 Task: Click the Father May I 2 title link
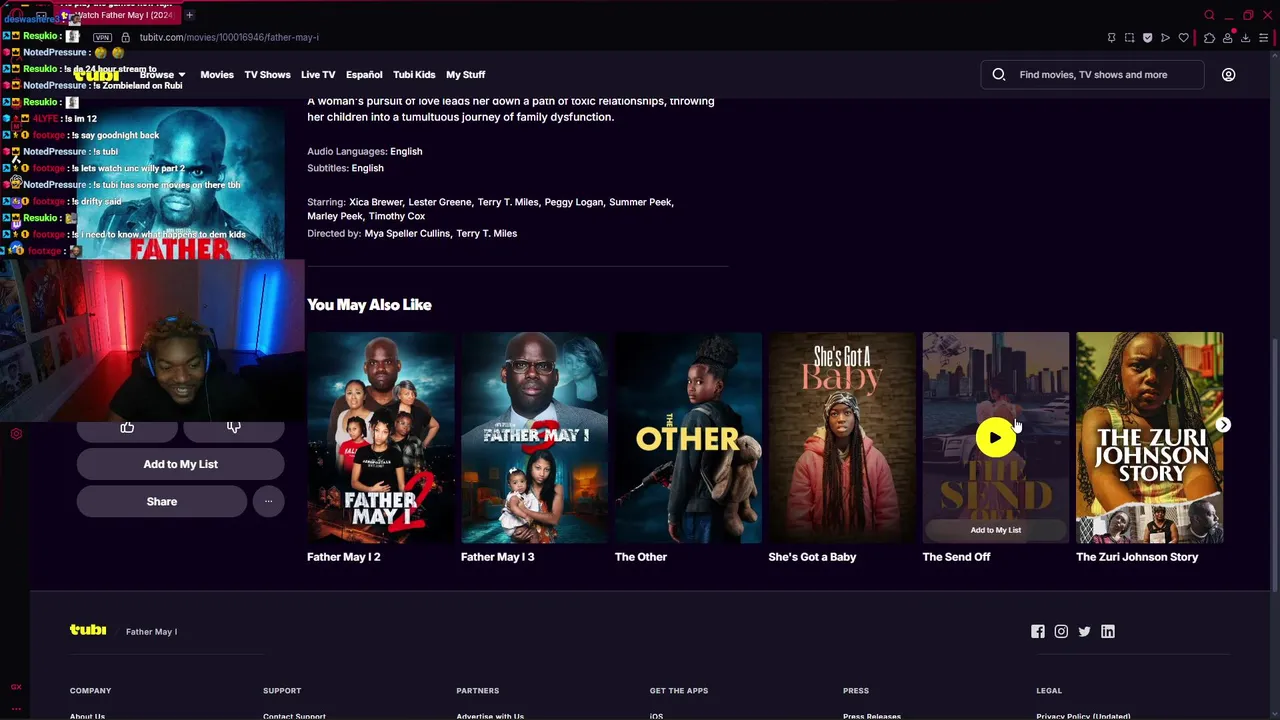coord(344,557)
